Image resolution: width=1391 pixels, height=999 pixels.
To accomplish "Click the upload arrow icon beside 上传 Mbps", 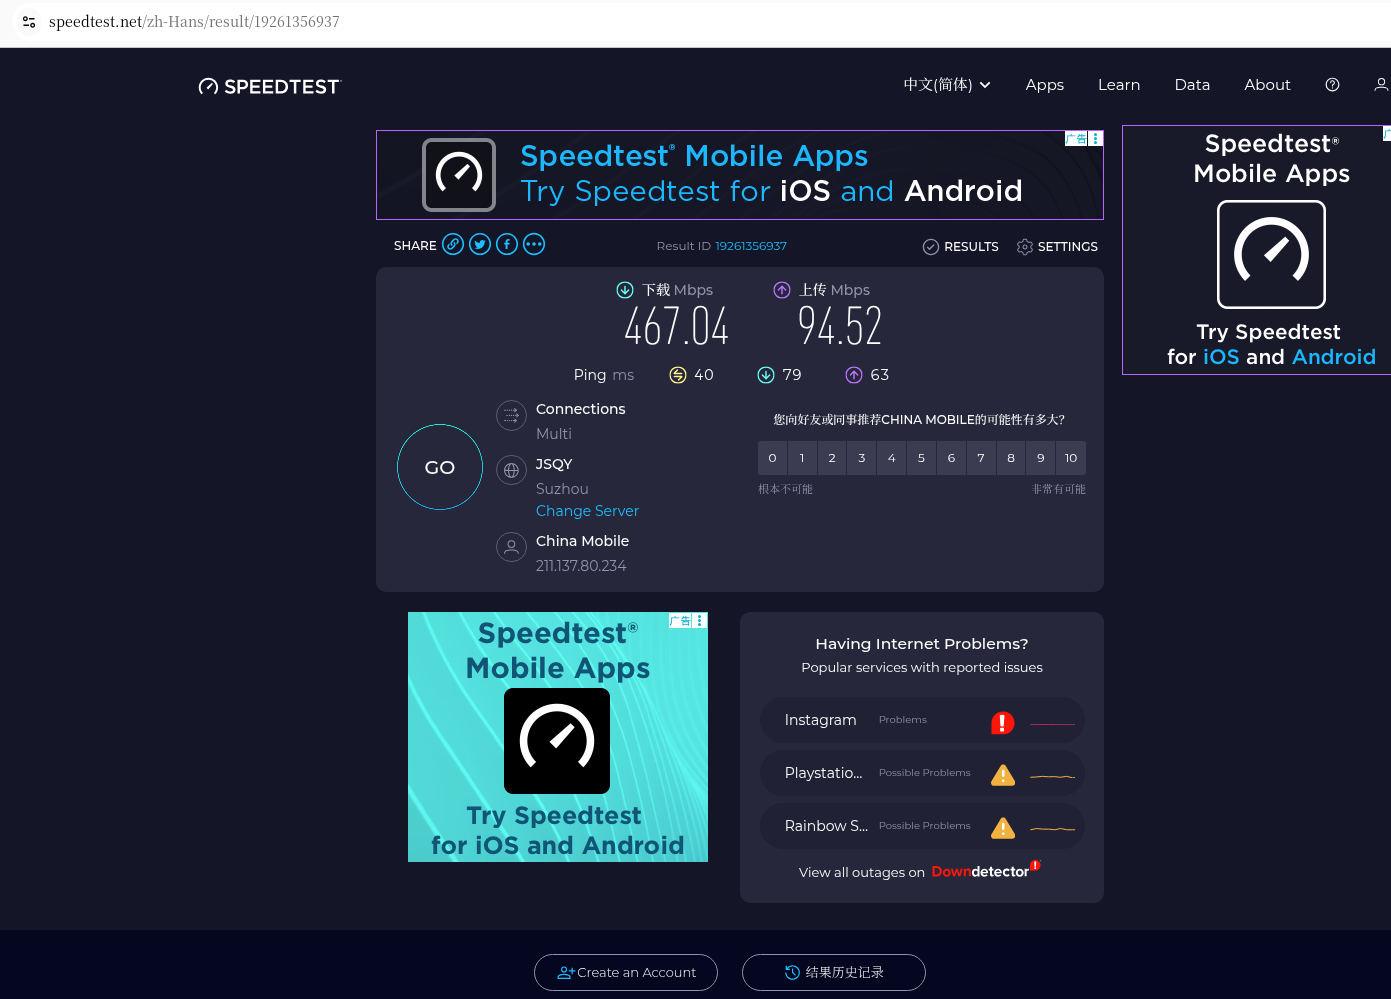I will click(x=782, y=290).
